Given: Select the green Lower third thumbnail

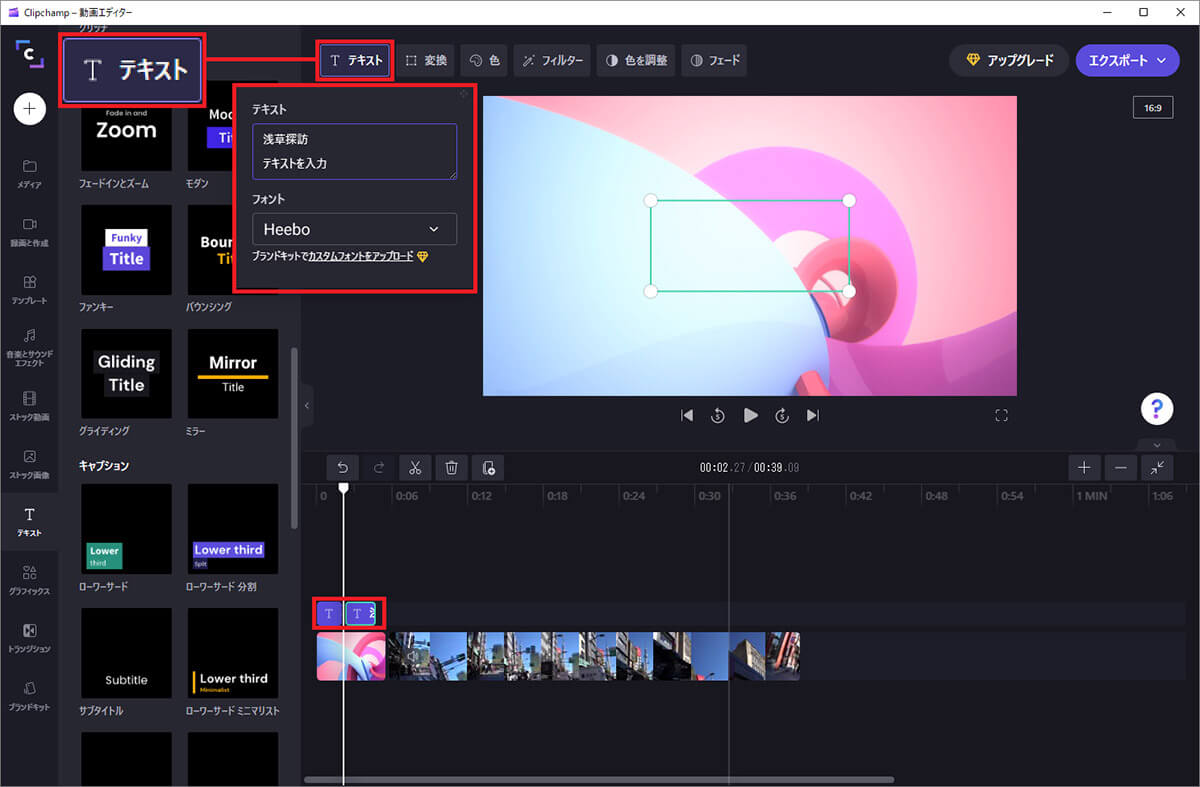Looking at the screenshot, I should point(126,529).
